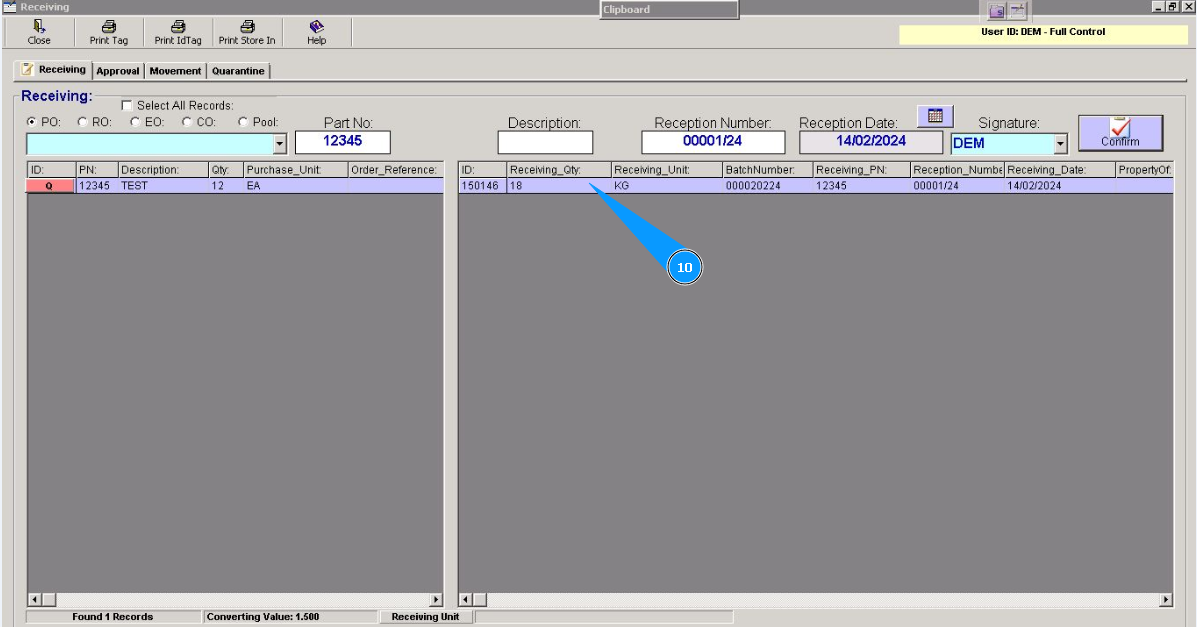Select the Pool radio button
The height and width of the screenshot is (629, 1197).
point(243,121)
